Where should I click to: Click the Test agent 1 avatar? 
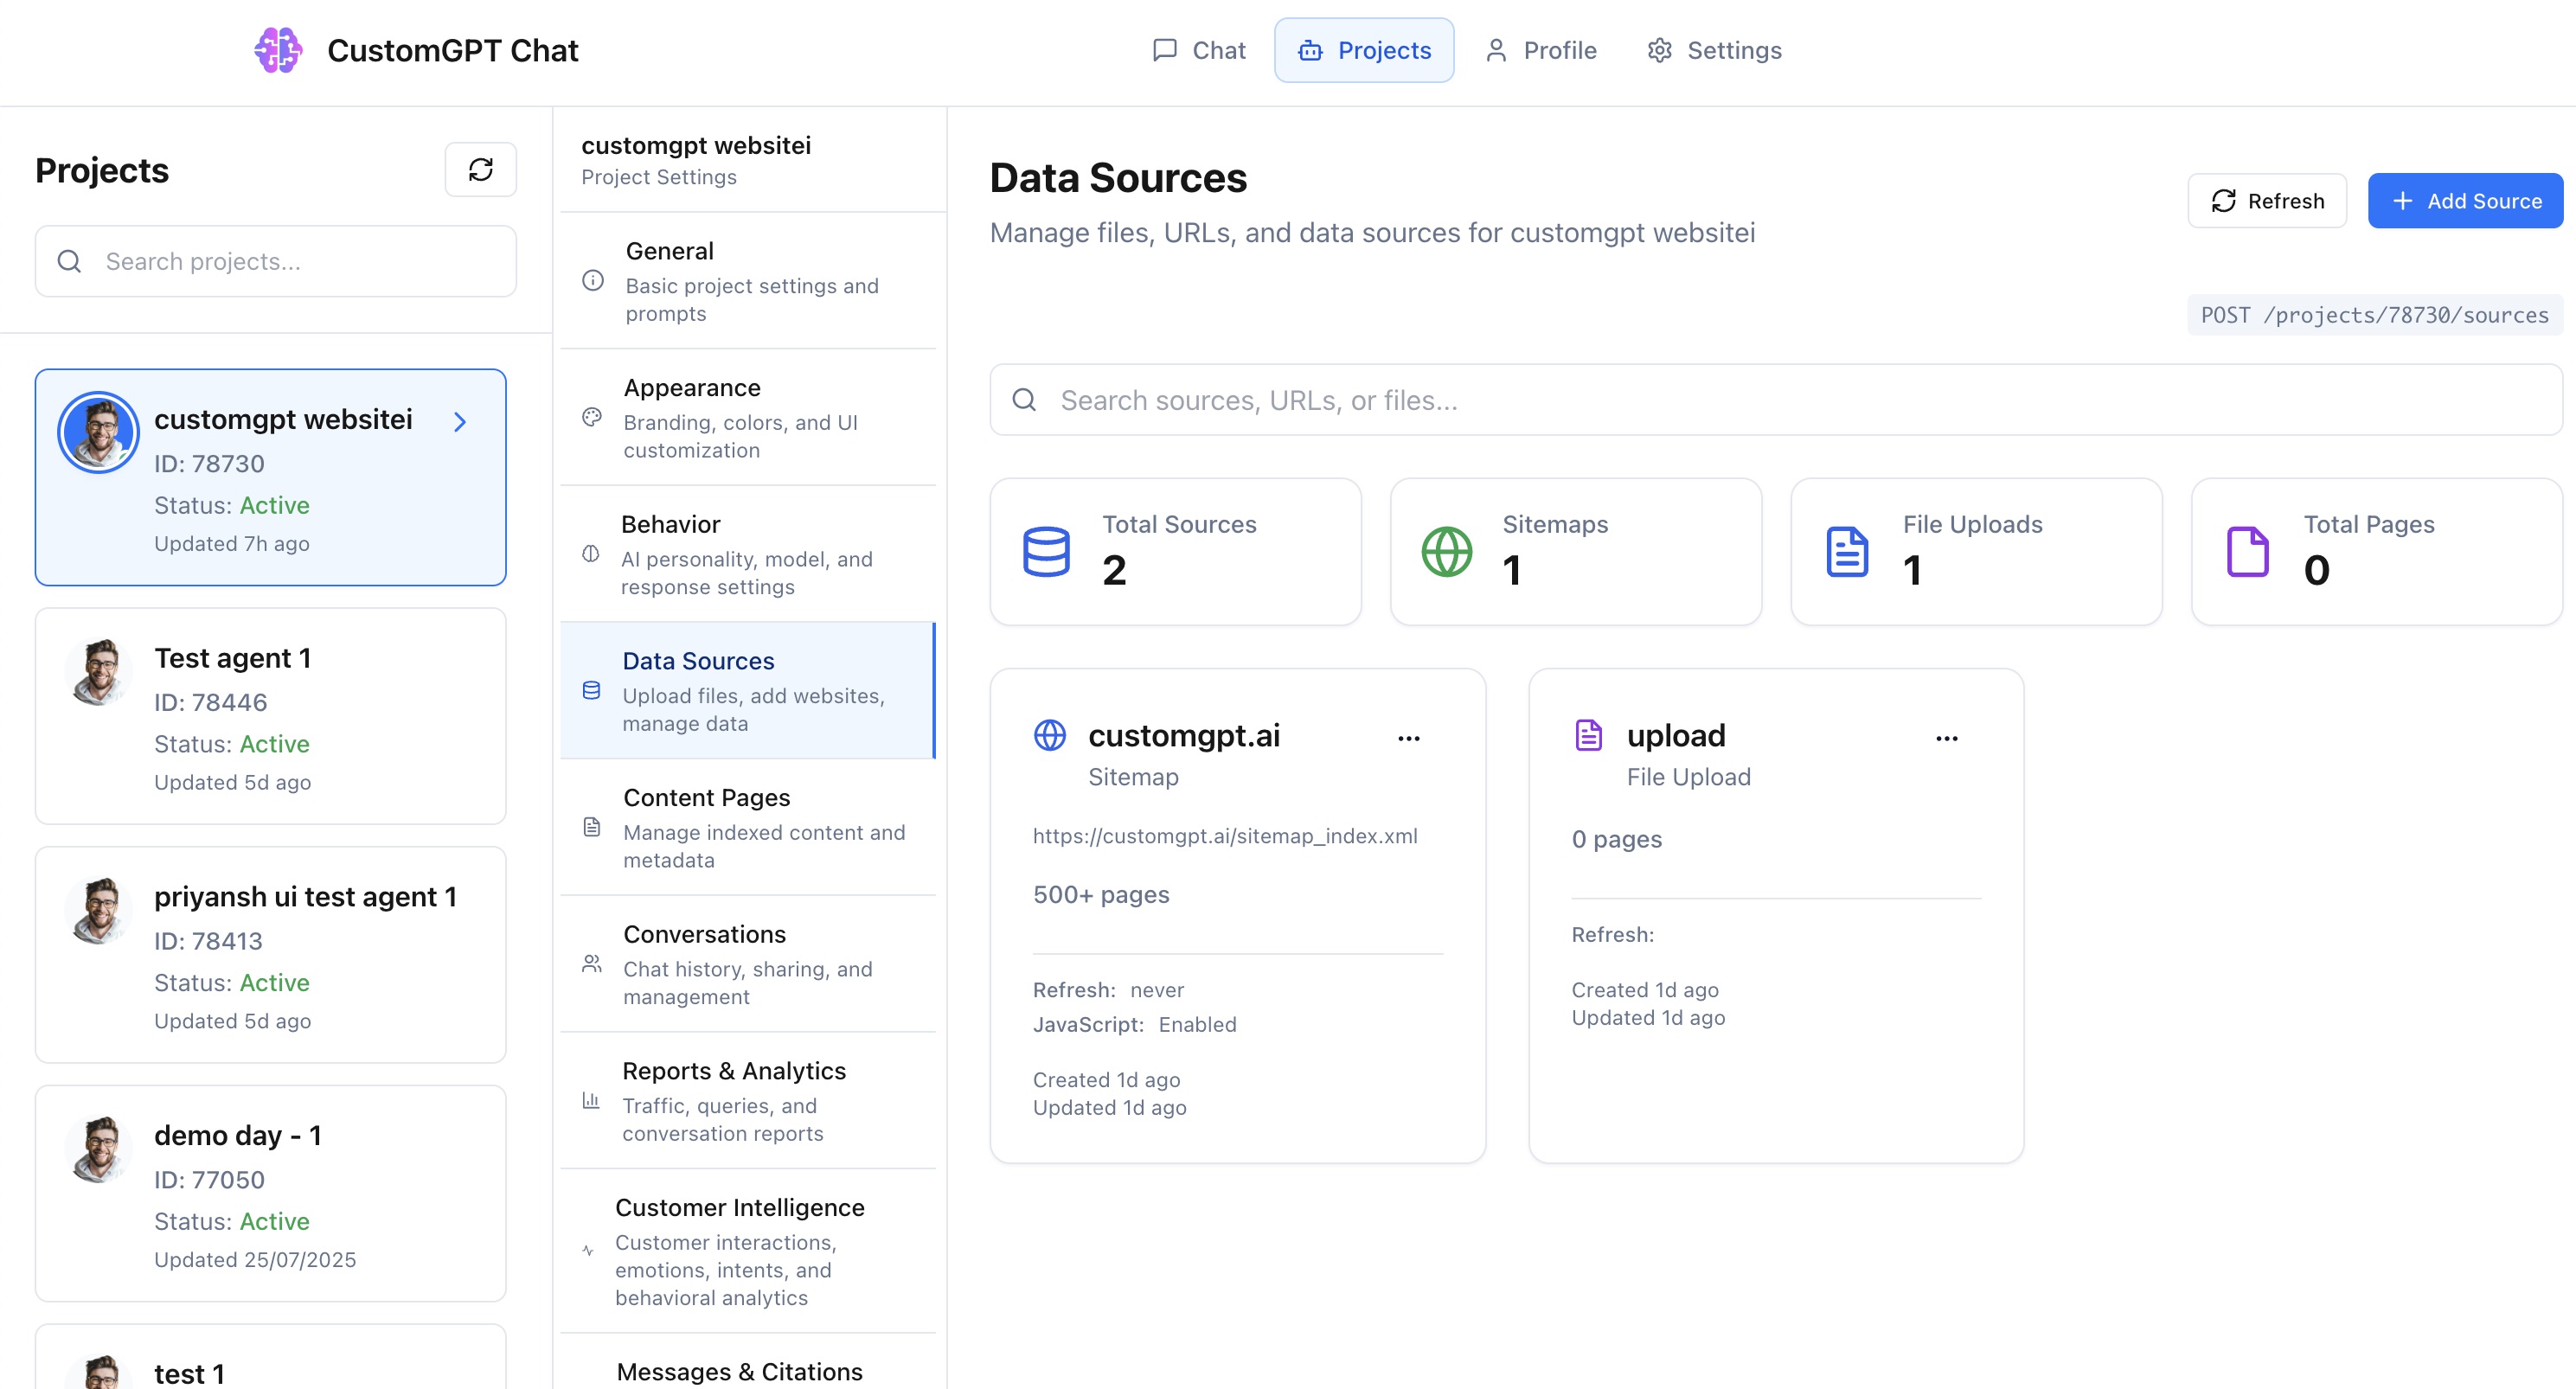click(98, 671)
